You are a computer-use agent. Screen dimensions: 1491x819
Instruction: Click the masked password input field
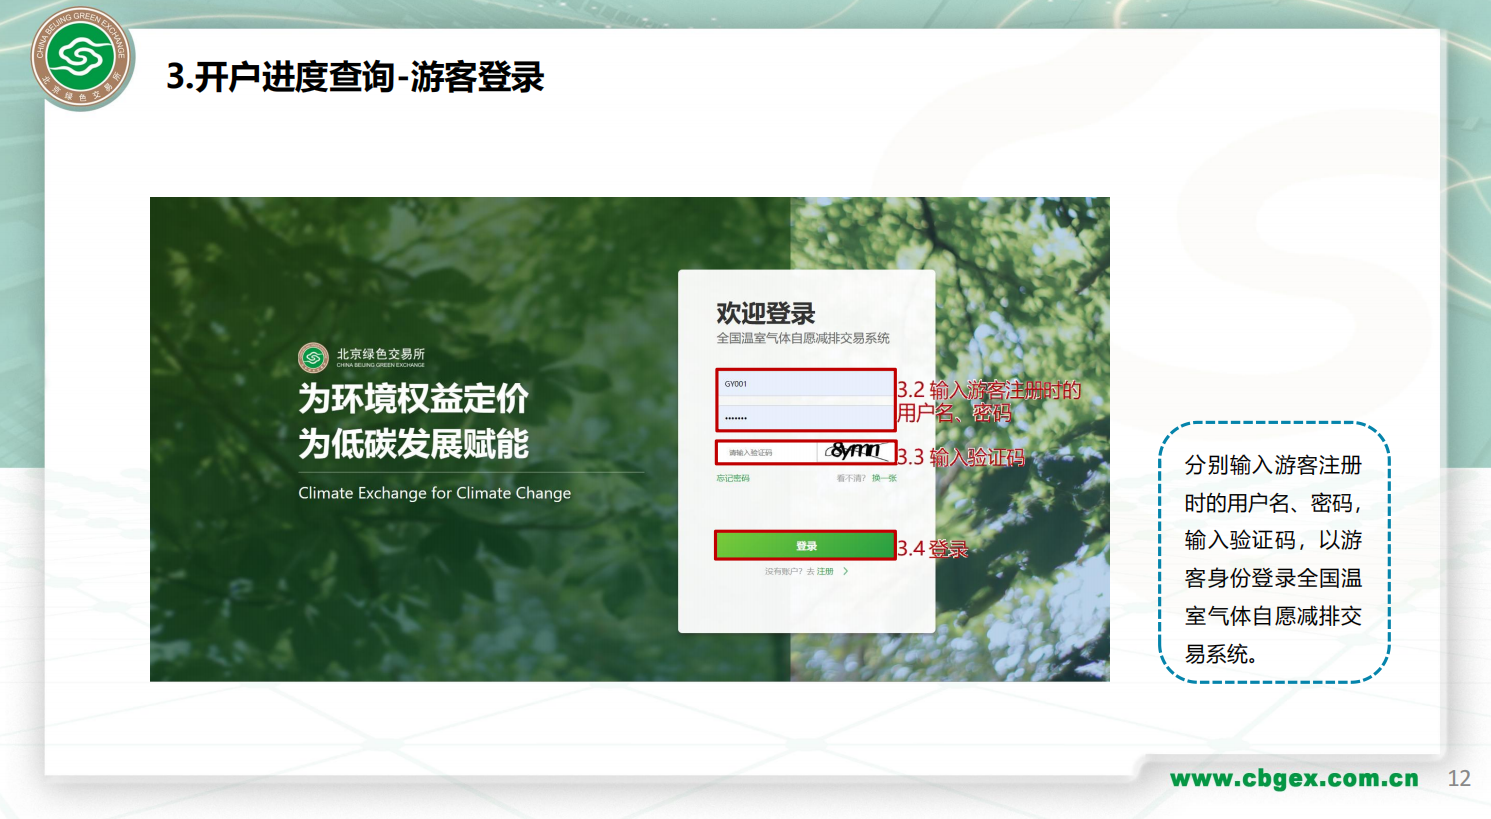coord(805,417)
